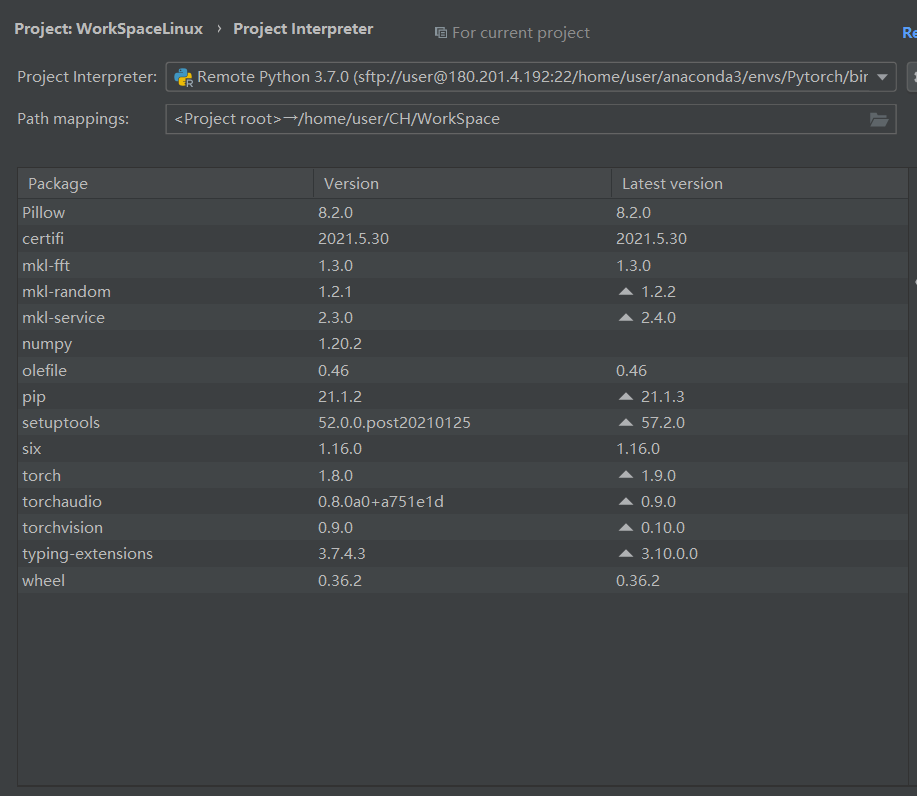Click the 'For current project' text
The image size is (917, 796).
click(x=521, y=33)
